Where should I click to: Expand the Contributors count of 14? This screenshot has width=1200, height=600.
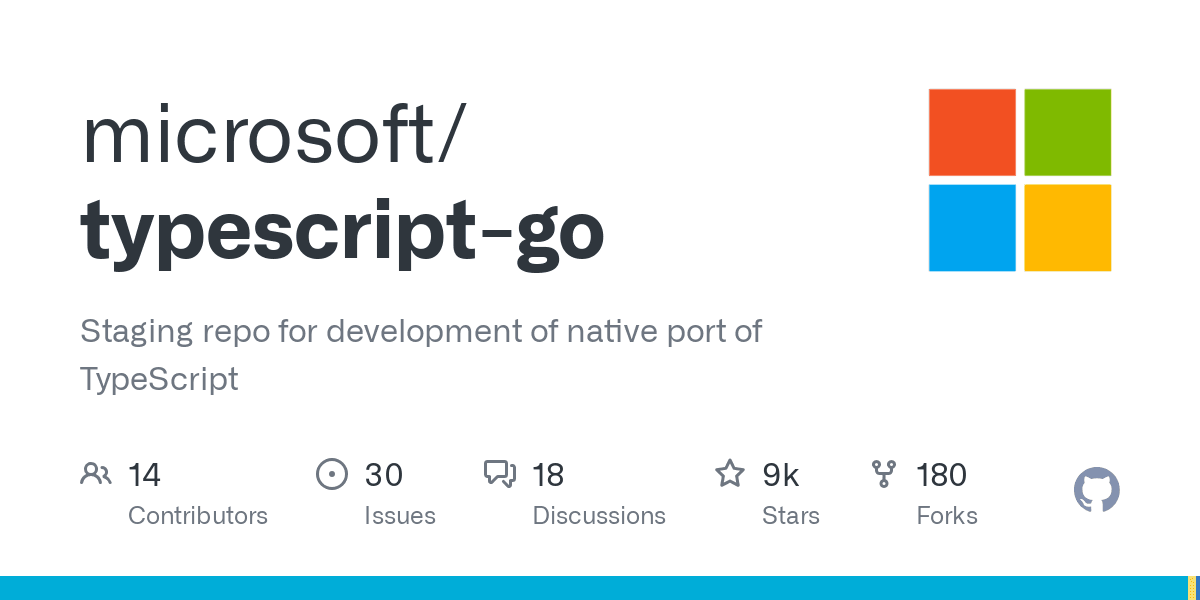pyautogui.click(x=145, y=474)
